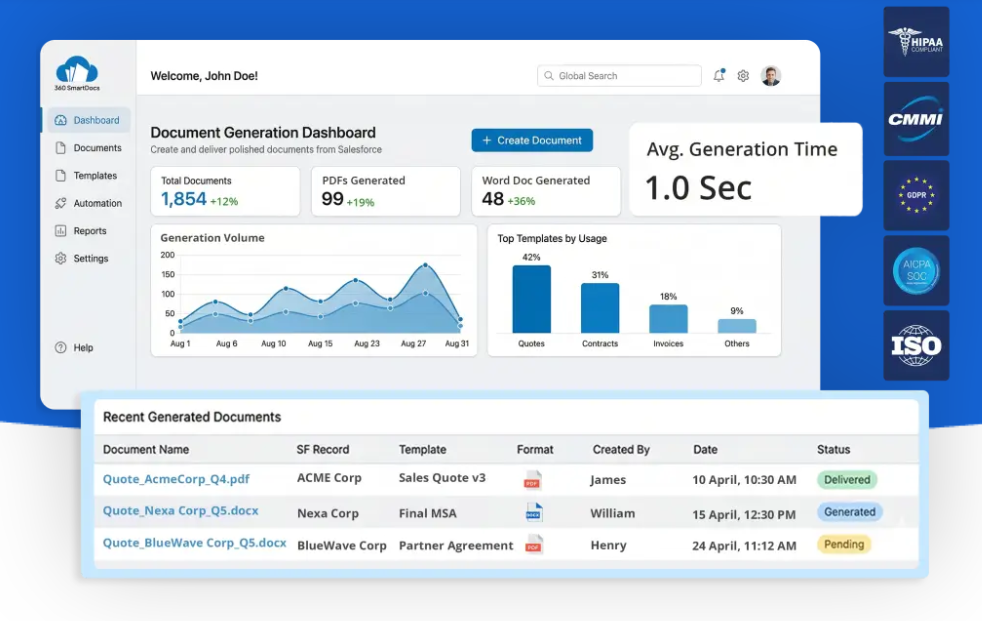Open the notifications bell
The width and height of the screenshot is (982, 621).
point(719,76)
